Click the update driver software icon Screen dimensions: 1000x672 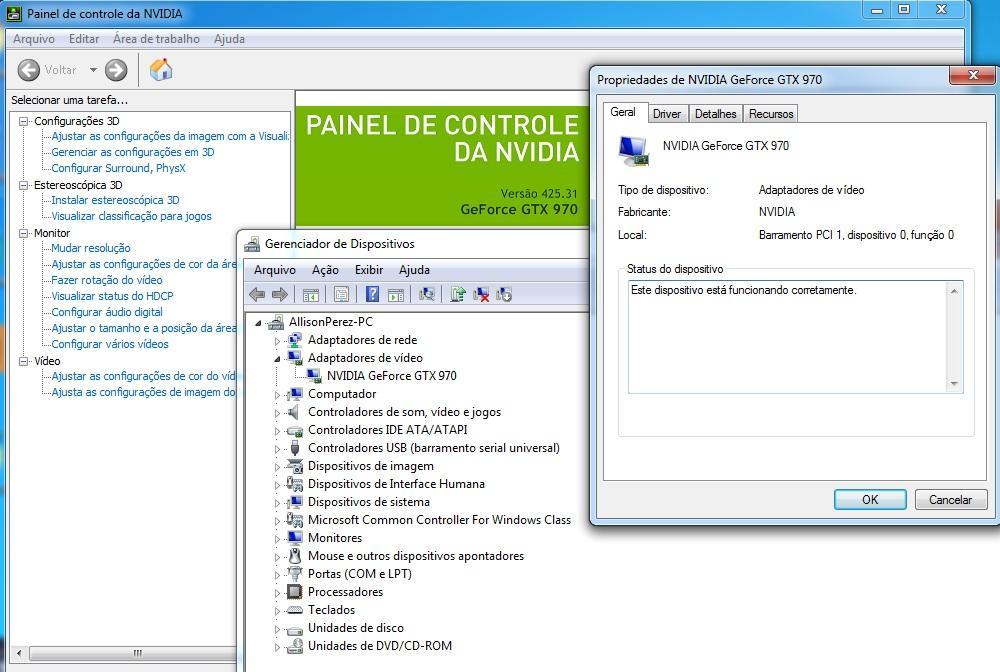[458, 294]
